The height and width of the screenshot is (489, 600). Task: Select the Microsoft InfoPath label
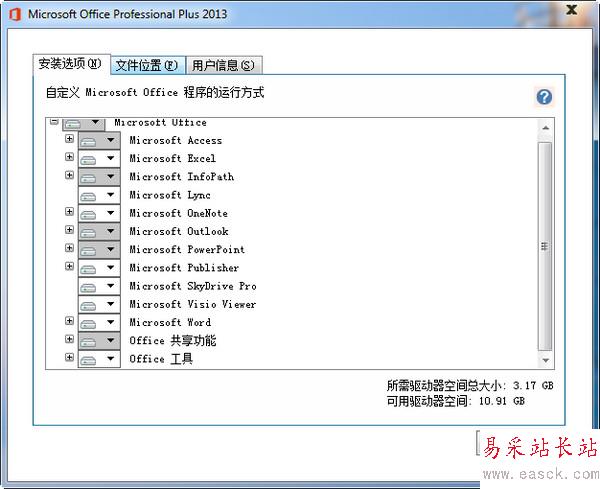point(181,177)
